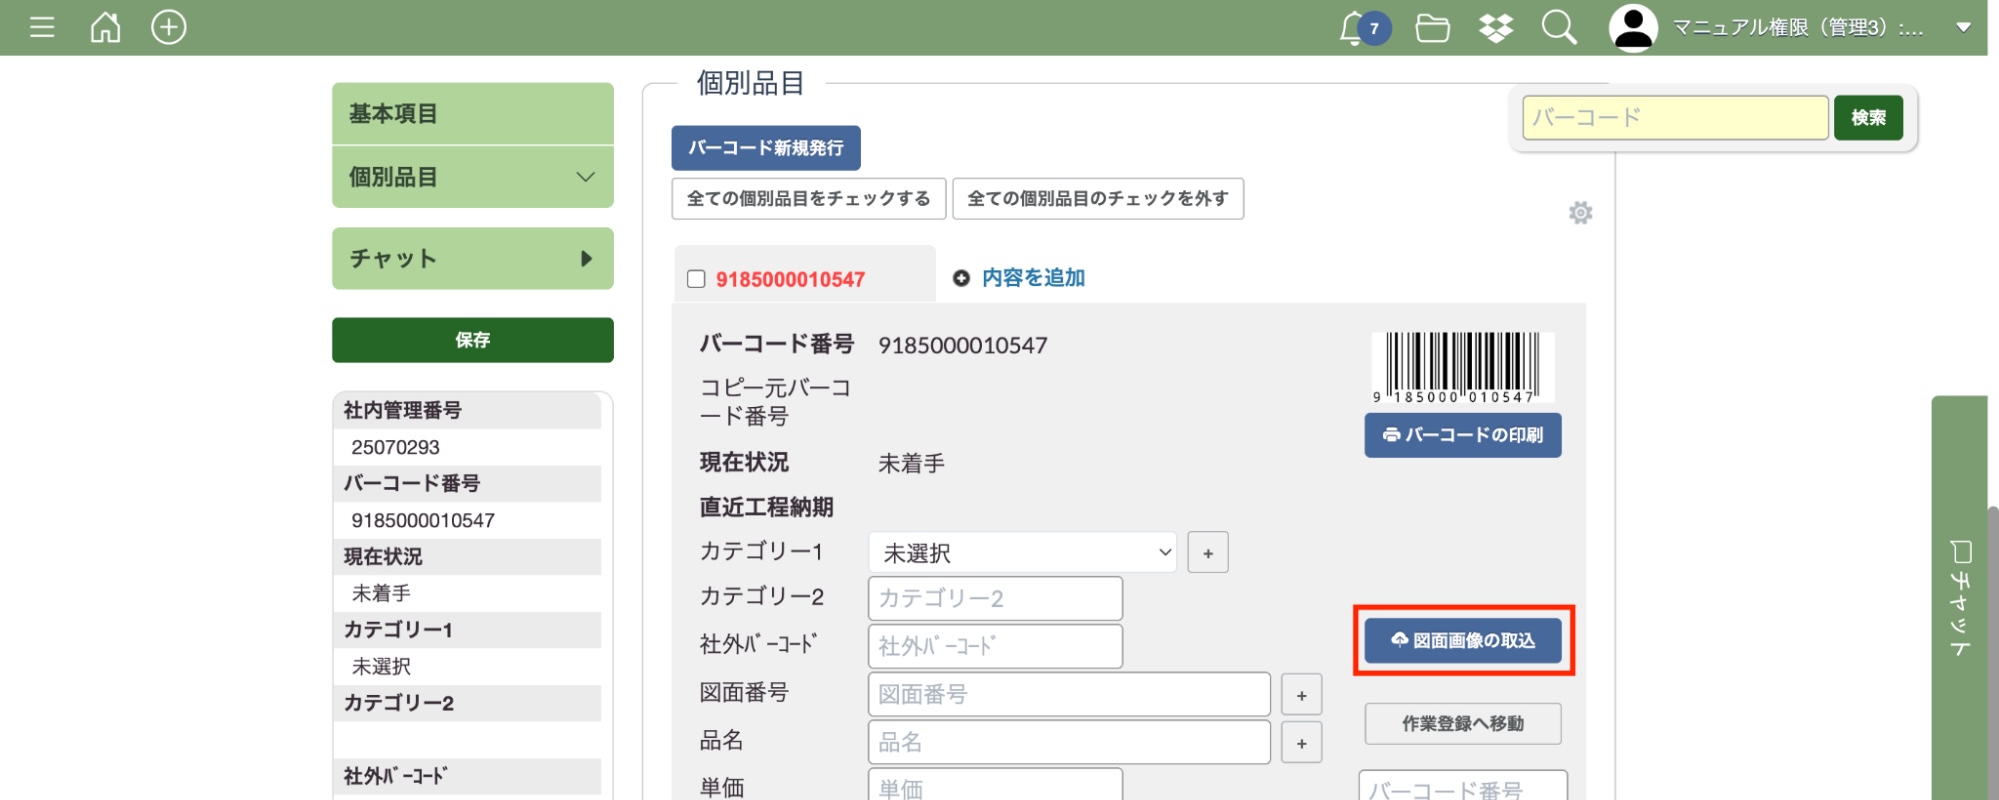Click the user profile avatar
Image resolution: width=1999 pixels, height=800 pixels.
tap(1633, 28)
